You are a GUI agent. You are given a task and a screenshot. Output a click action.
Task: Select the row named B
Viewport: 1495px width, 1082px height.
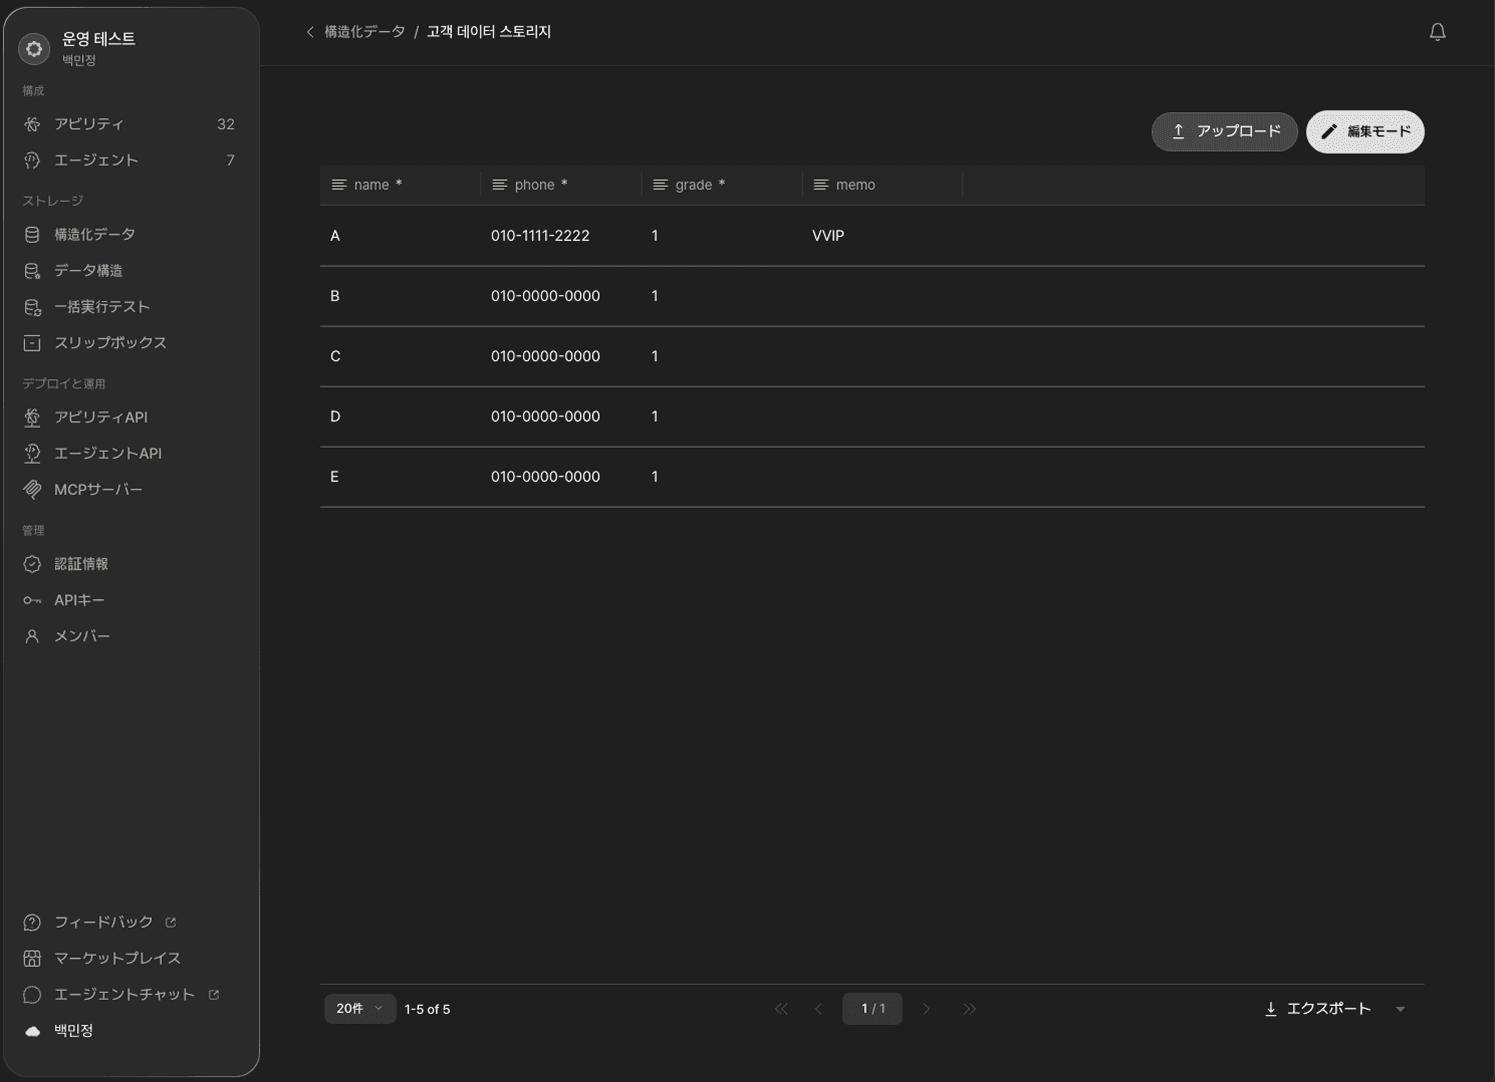(872, 296)
